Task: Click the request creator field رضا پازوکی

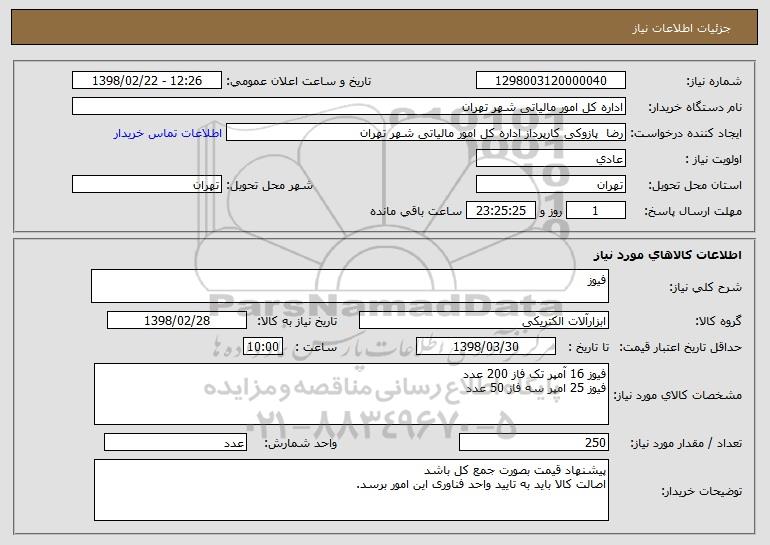Action: coord(426,133)
